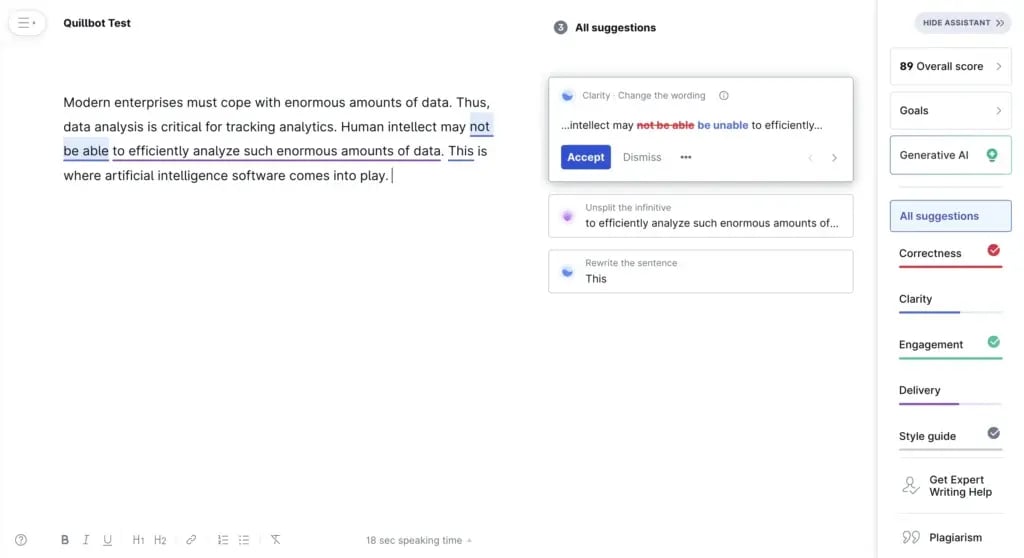Create a bulleted list
The width and height of the screenshot is (1024, 558).
244,540
